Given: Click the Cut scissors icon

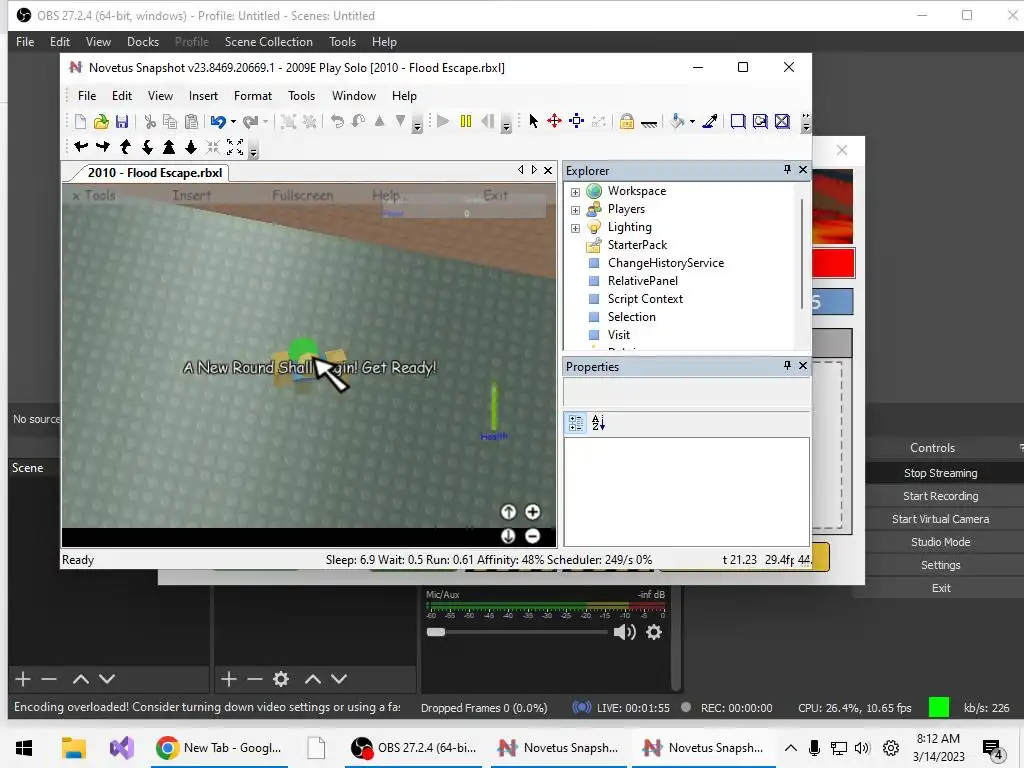Looking at the screenshot, I should (150, 121).
